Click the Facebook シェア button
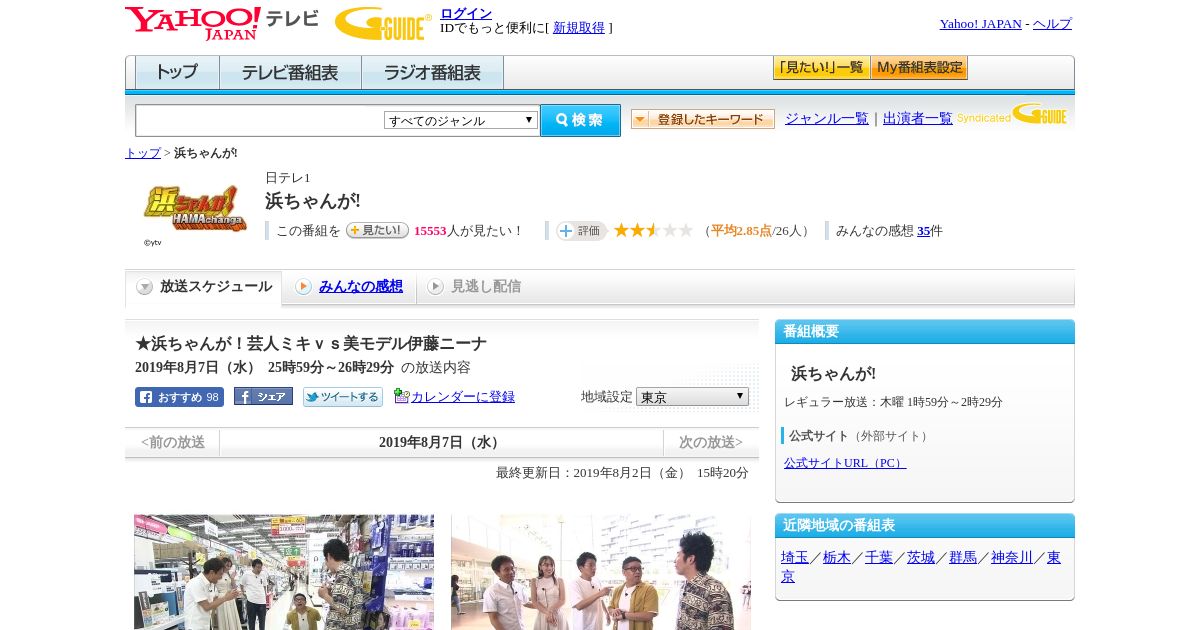Screen dimensions: 1200x630 click(x=263, y=396)
